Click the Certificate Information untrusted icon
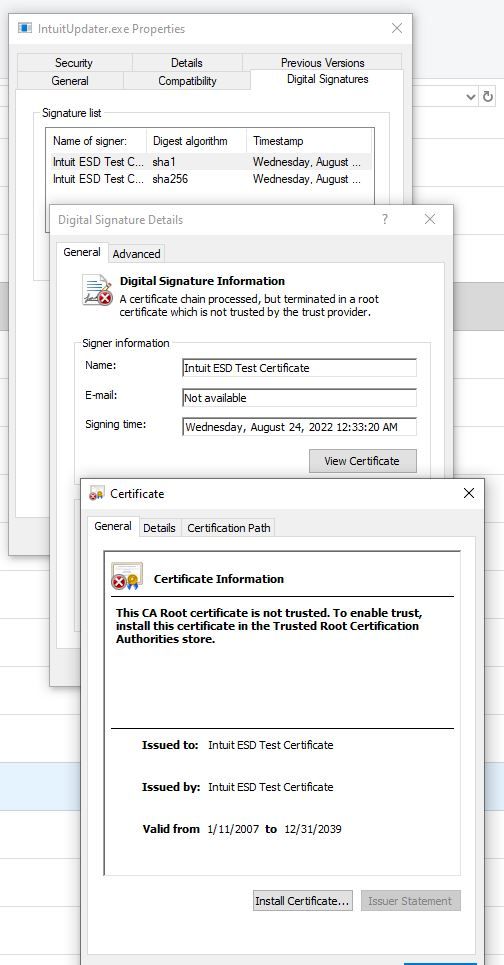This screenshot has height=965, width=504. point(127,576)
